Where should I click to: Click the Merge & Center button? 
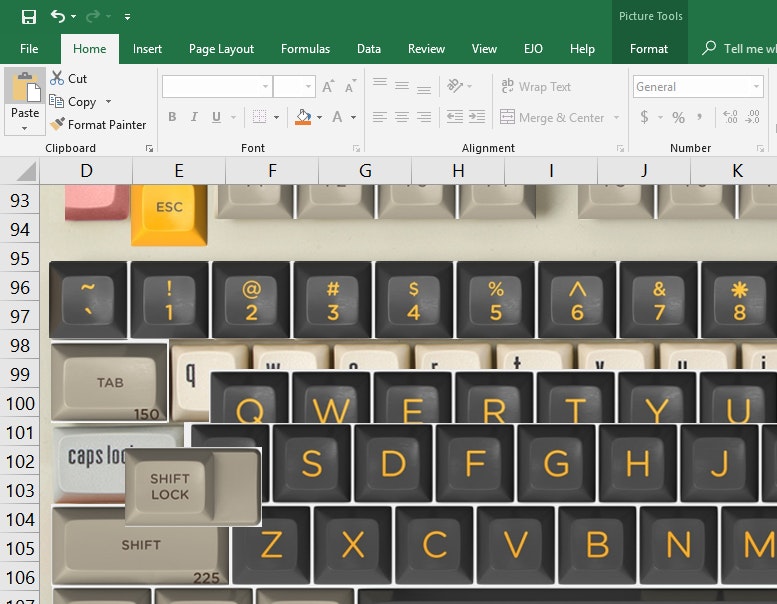click(x=552, y=118)
